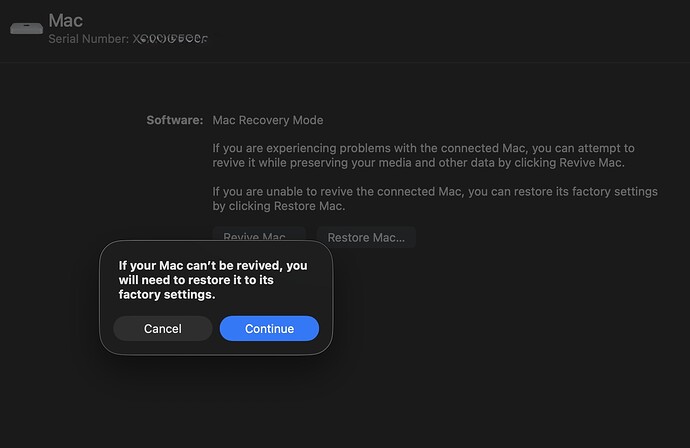Click the 'Software:' label

point(175,120)
